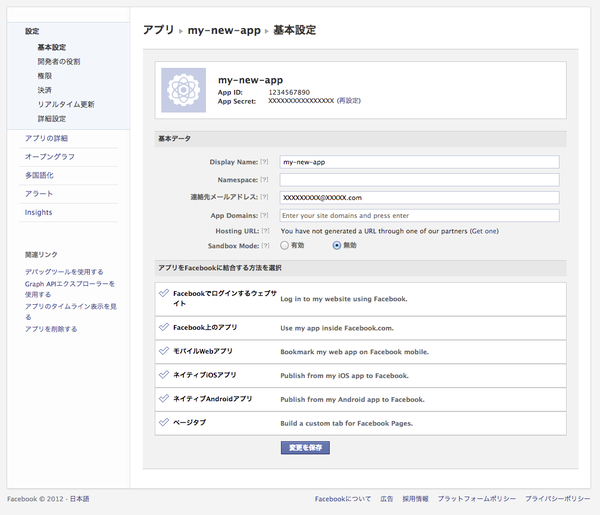
Task: Click the my-new-app atom gear icon
Action: (183, 90)
